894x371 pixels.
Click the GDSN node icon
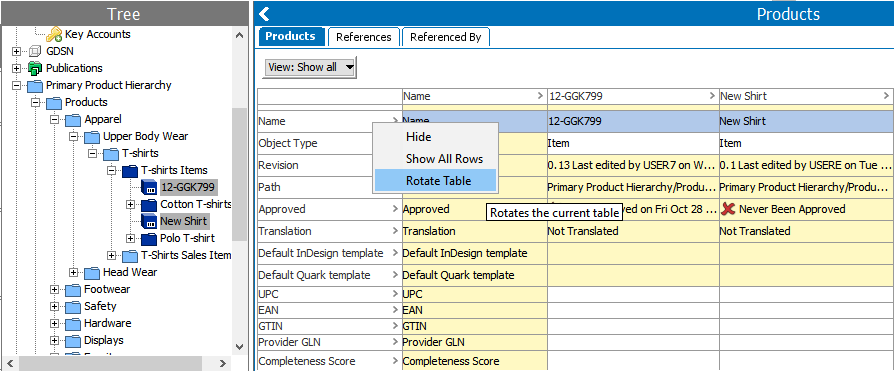pyautogui.click(x=35, y=51)
